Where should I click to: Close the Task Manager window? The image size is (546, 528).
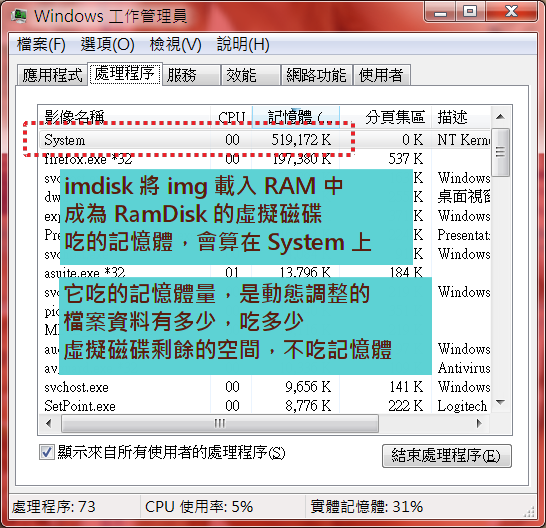click(511, 12)
